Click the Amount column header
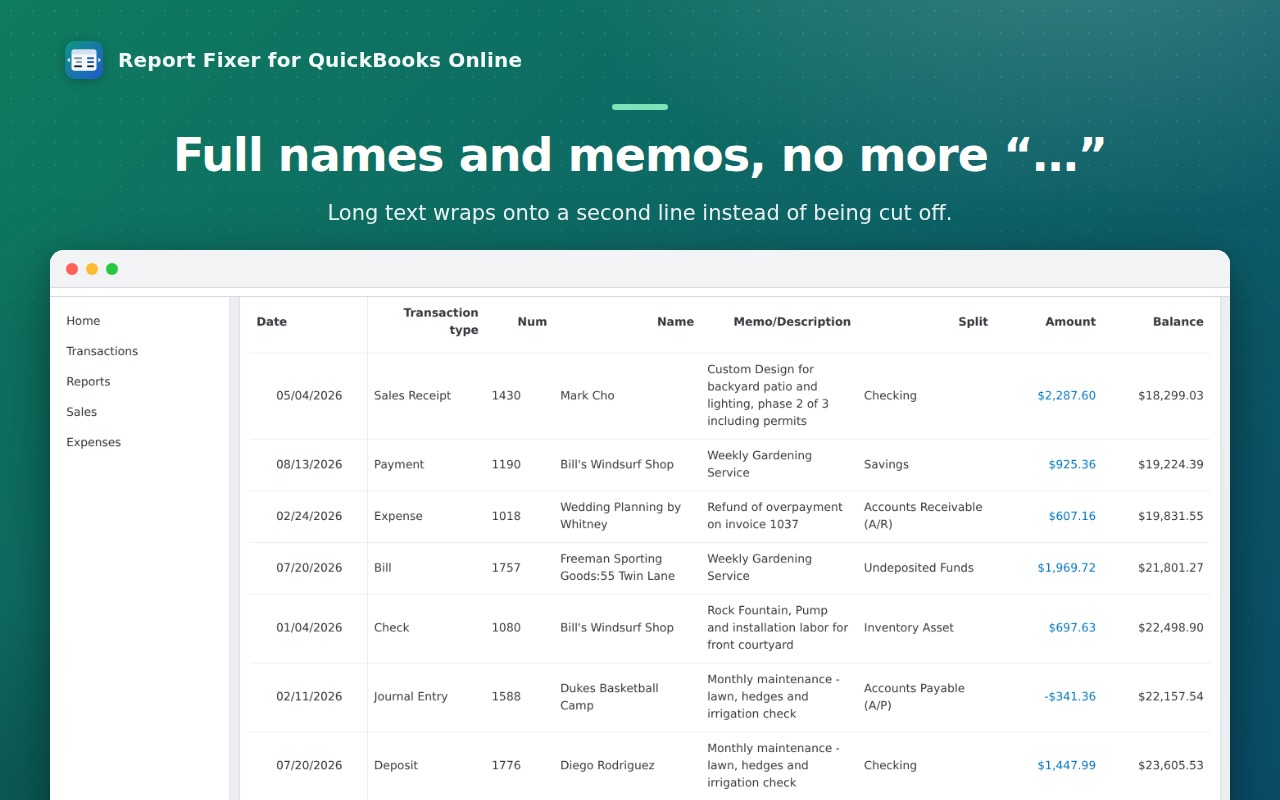The height and width of the screenshot is (800, 1280). tap(1070, 322)
